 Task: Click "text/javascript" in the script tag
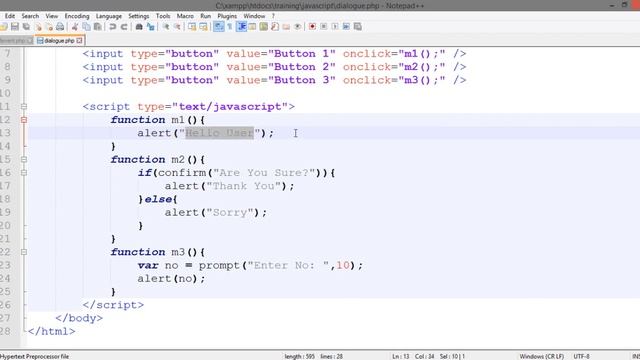click(230, 107)
